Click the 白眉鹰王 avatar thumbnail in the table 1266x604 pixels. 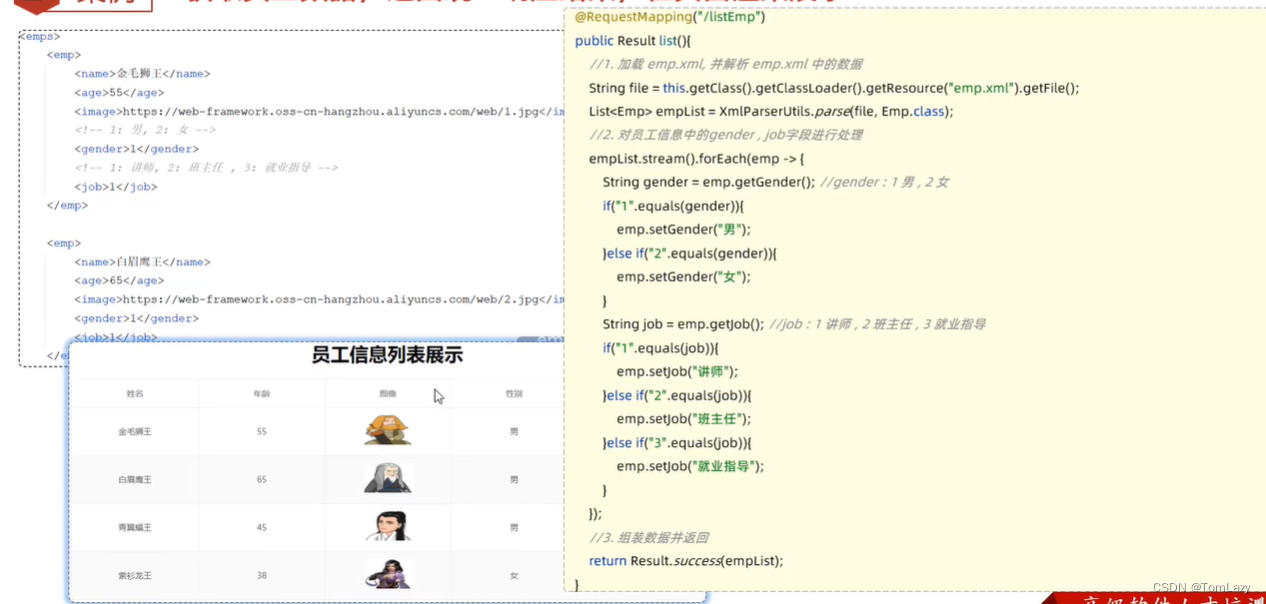tap(388, 479)
